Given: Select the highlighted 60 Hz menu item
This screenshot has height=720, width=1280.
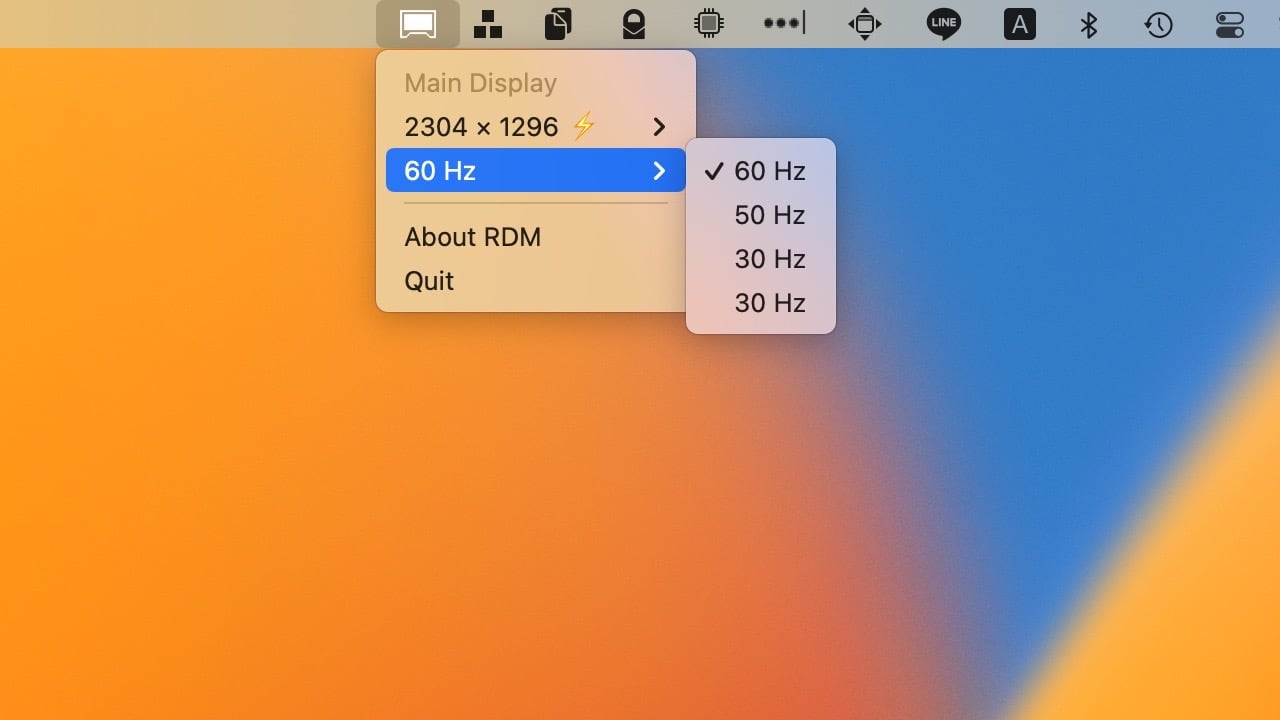Looking at the screenshot, I should tap(536, 170).
